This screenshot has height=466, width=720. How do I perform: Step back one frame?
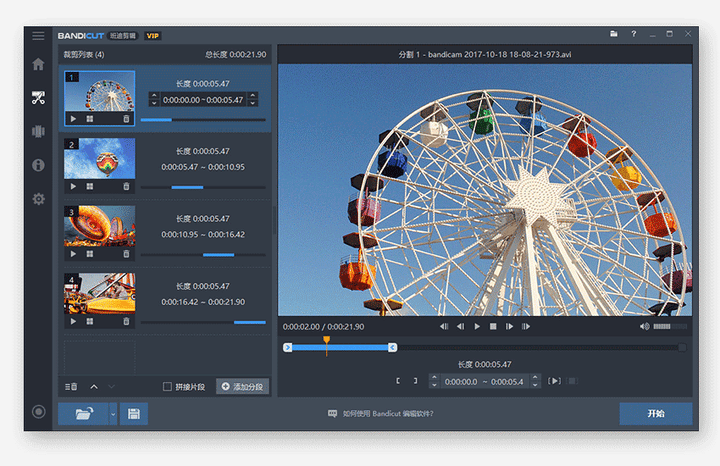[x=461, y=326]
